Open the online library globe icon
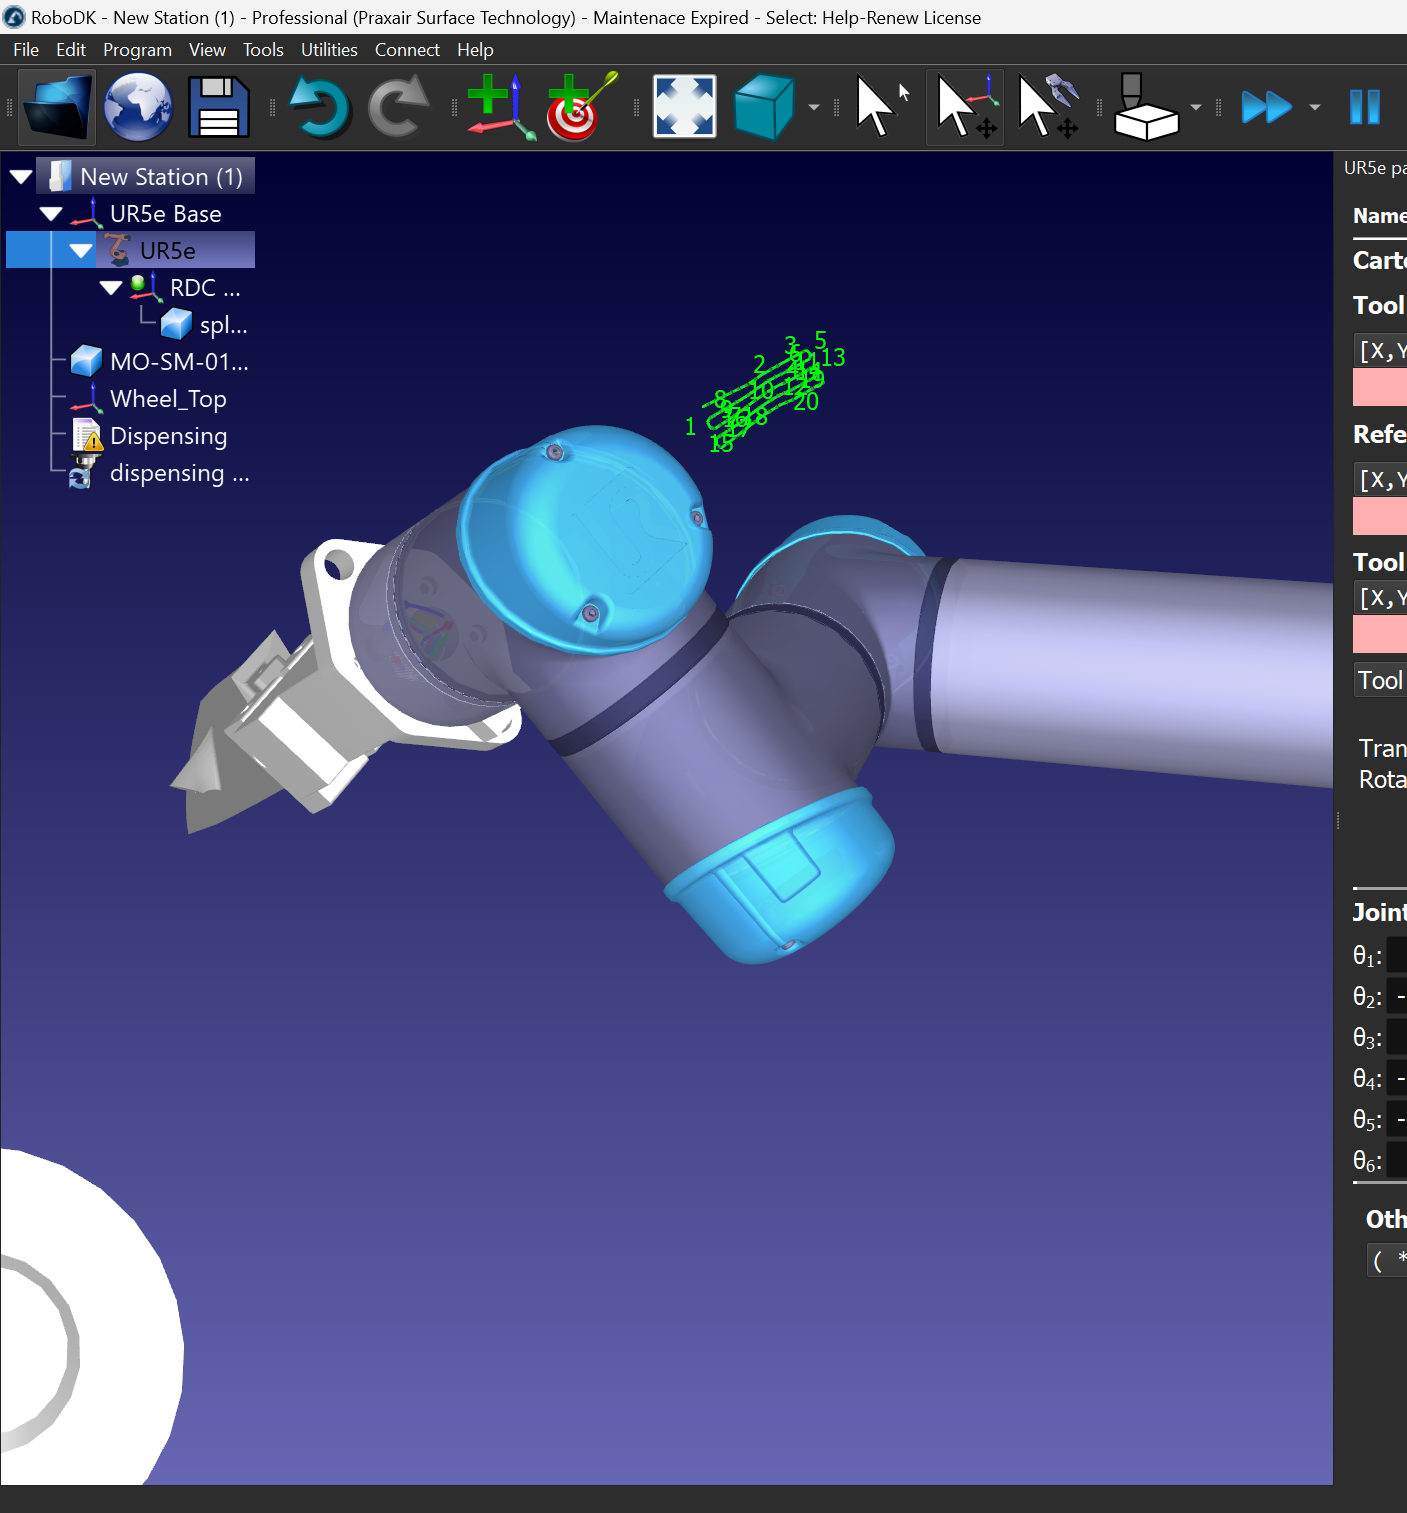 [138, 107]
